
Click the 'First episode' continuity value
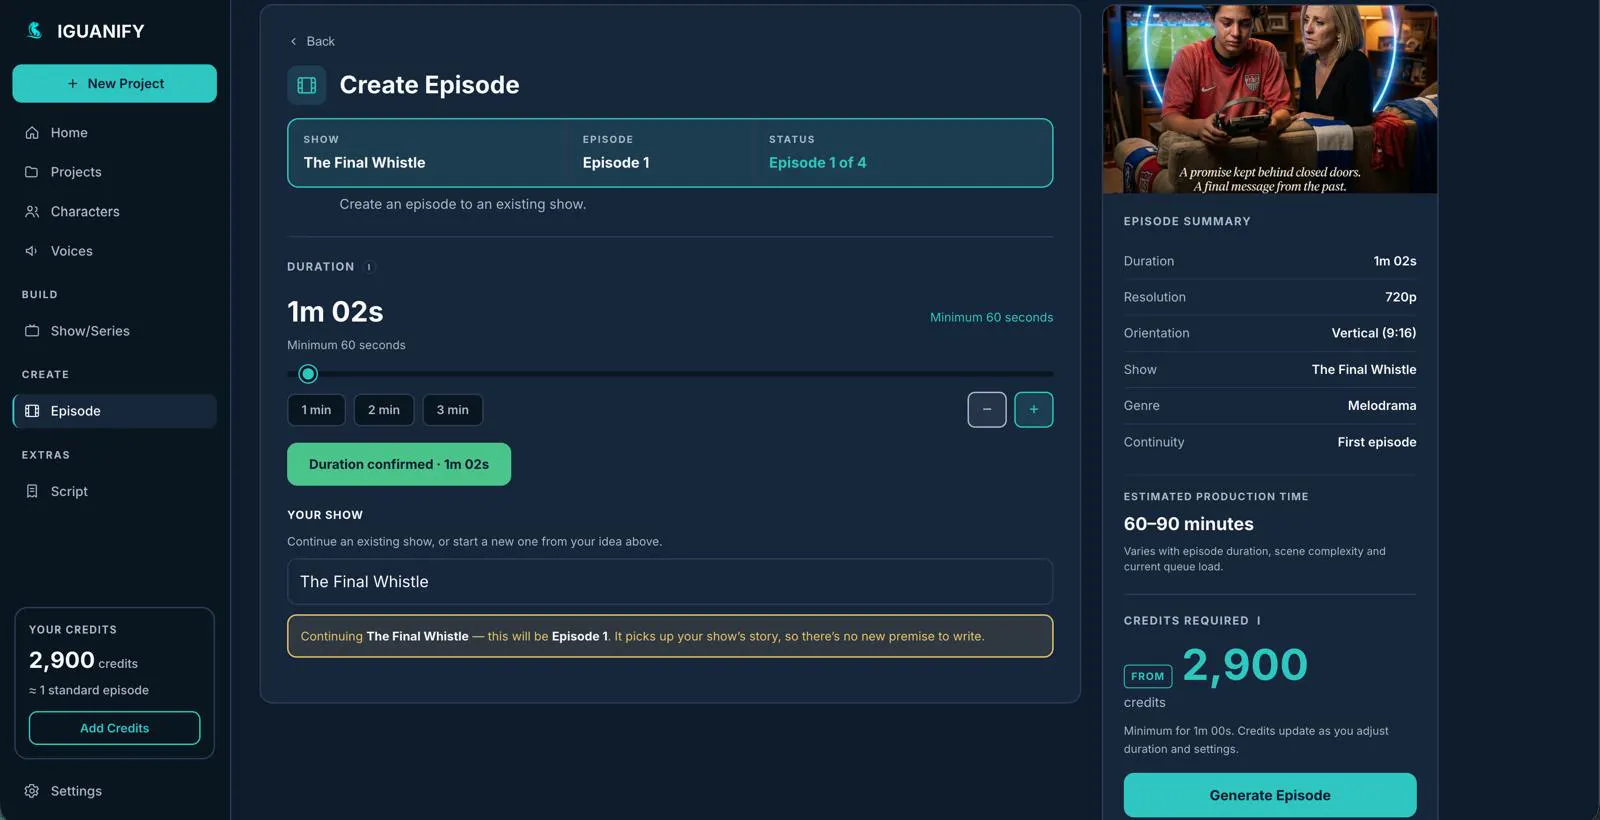pyautogui.click(x=1377, y=442)
